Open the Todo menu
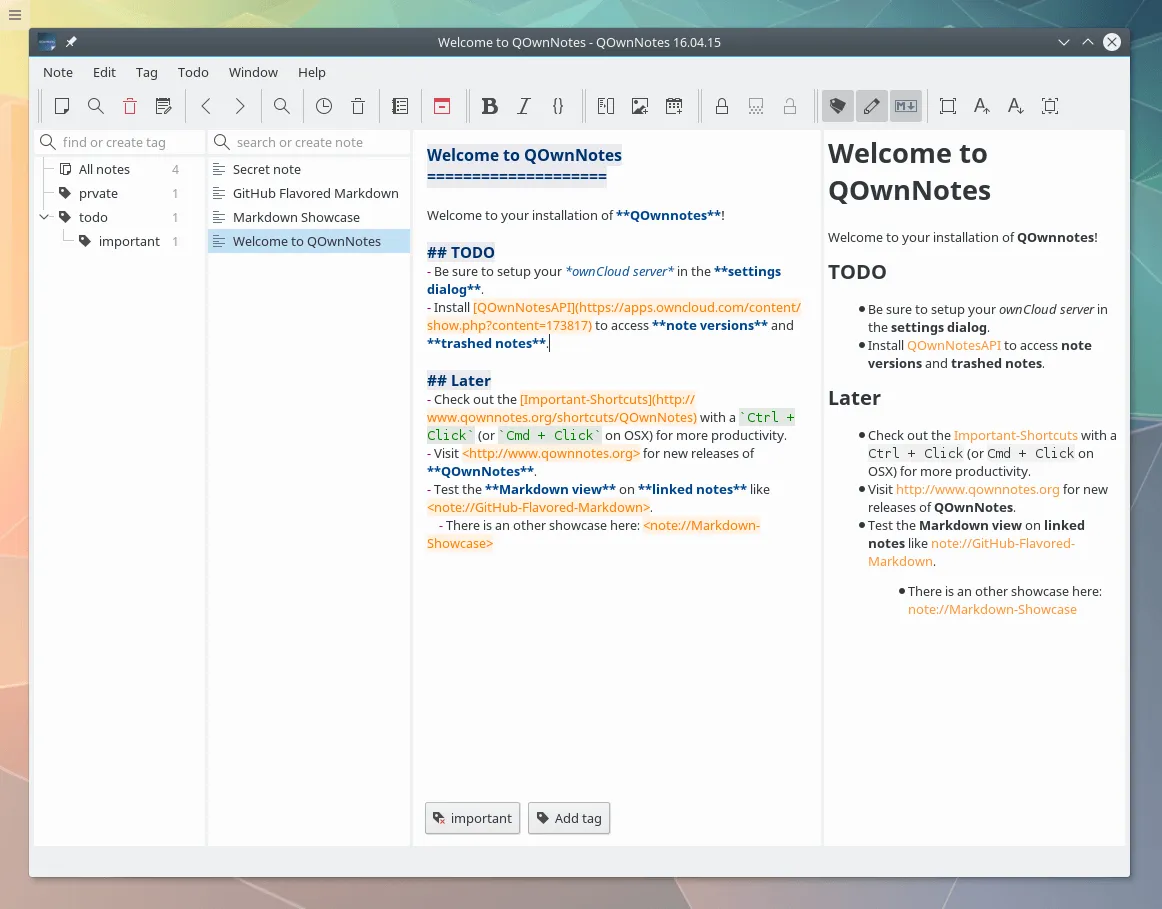This screenshot has height=909, width=1162. click(x=193, y=72)
